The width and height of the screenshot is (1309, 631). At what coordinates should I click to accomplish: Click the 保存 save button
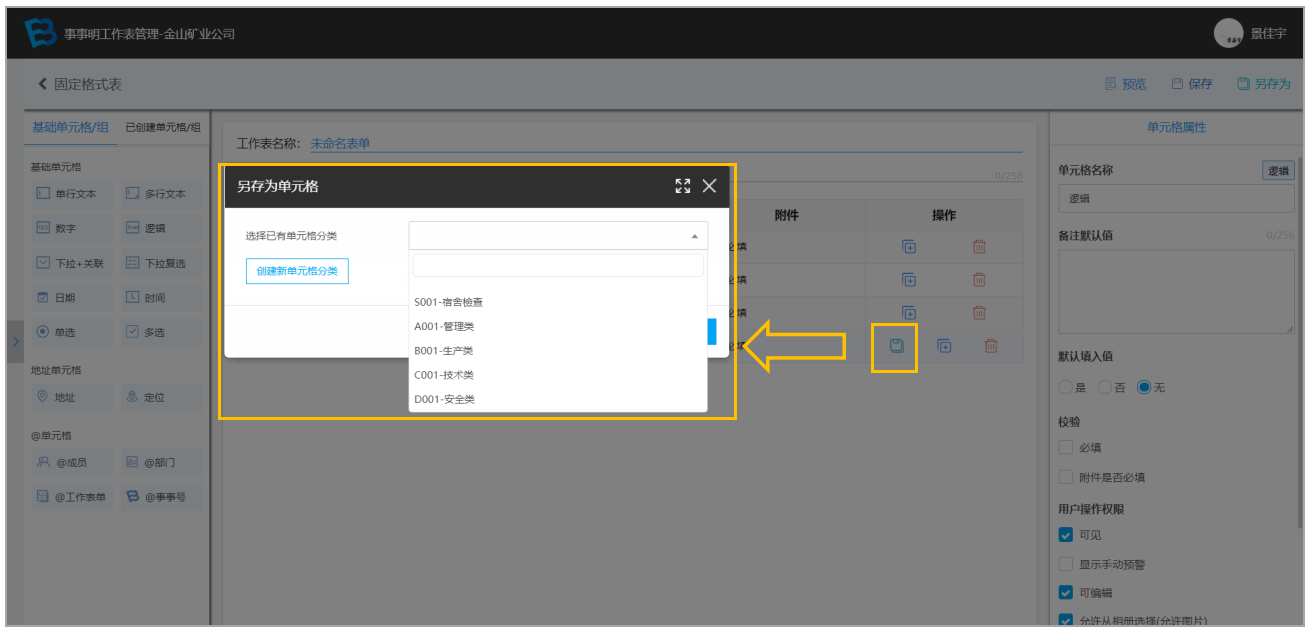[x=1192, y=84]
